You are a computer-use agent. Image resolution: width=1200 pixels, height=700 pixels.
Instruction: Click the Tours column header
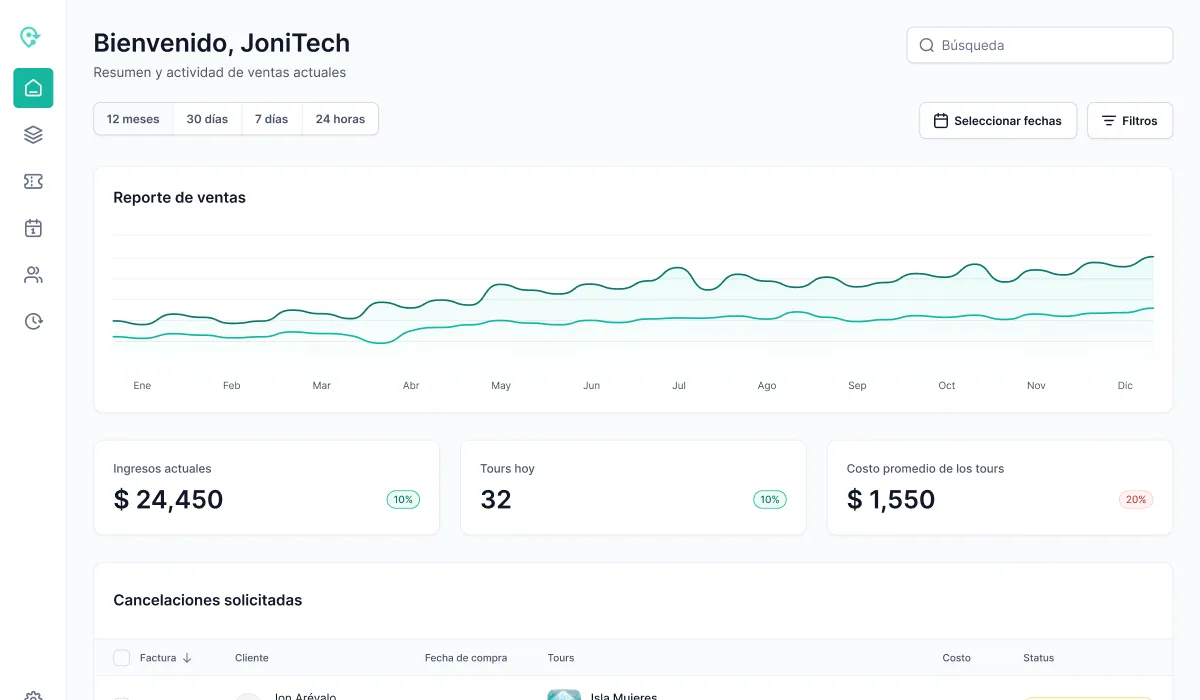(561, 658)
